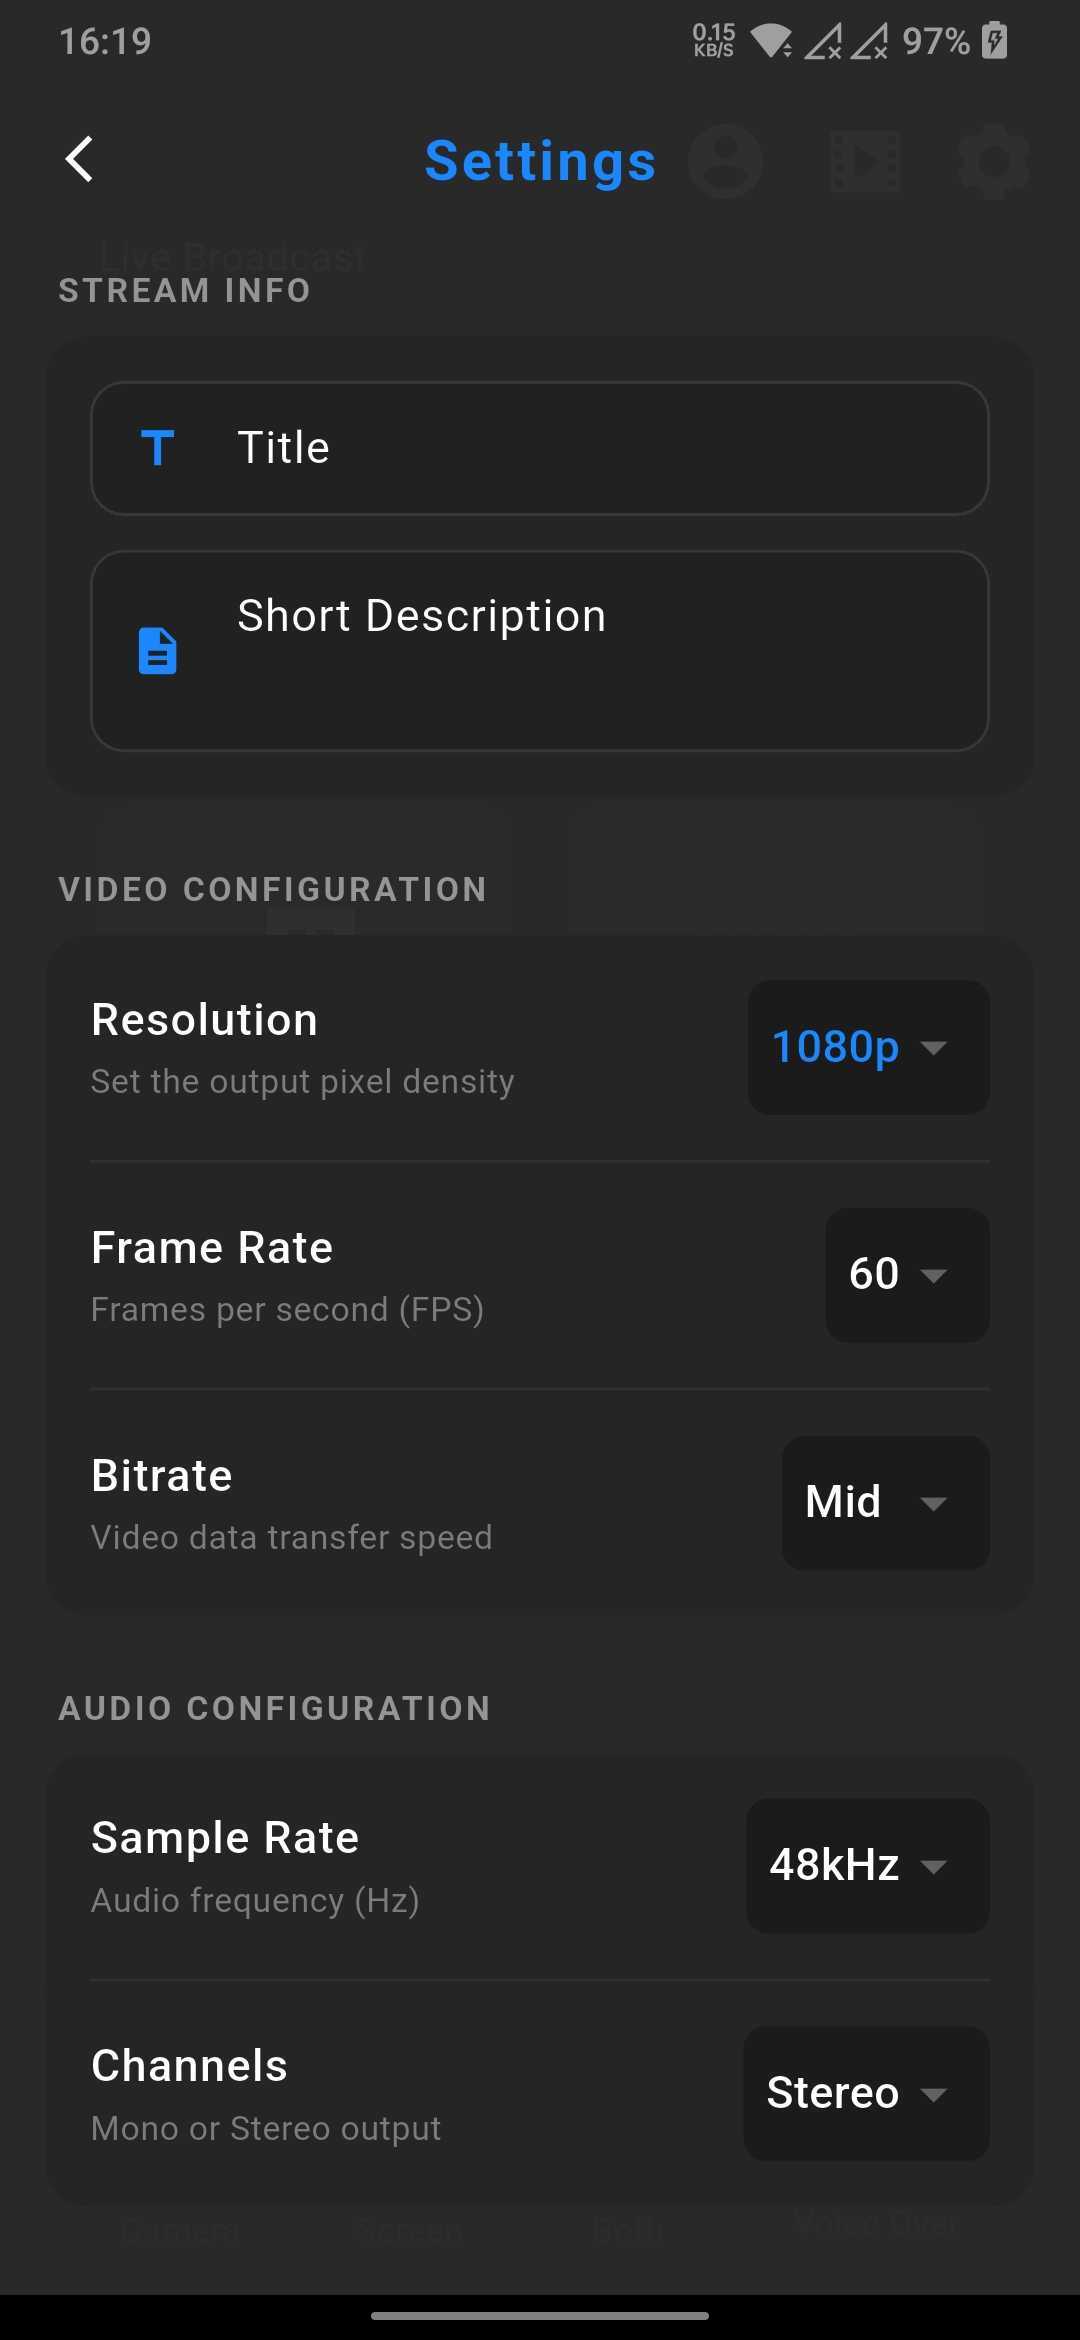Viewport: 1080px width, 2340px height.
Task: Open the Bitrate Mid dropdown
Action: click(885, 1502)
